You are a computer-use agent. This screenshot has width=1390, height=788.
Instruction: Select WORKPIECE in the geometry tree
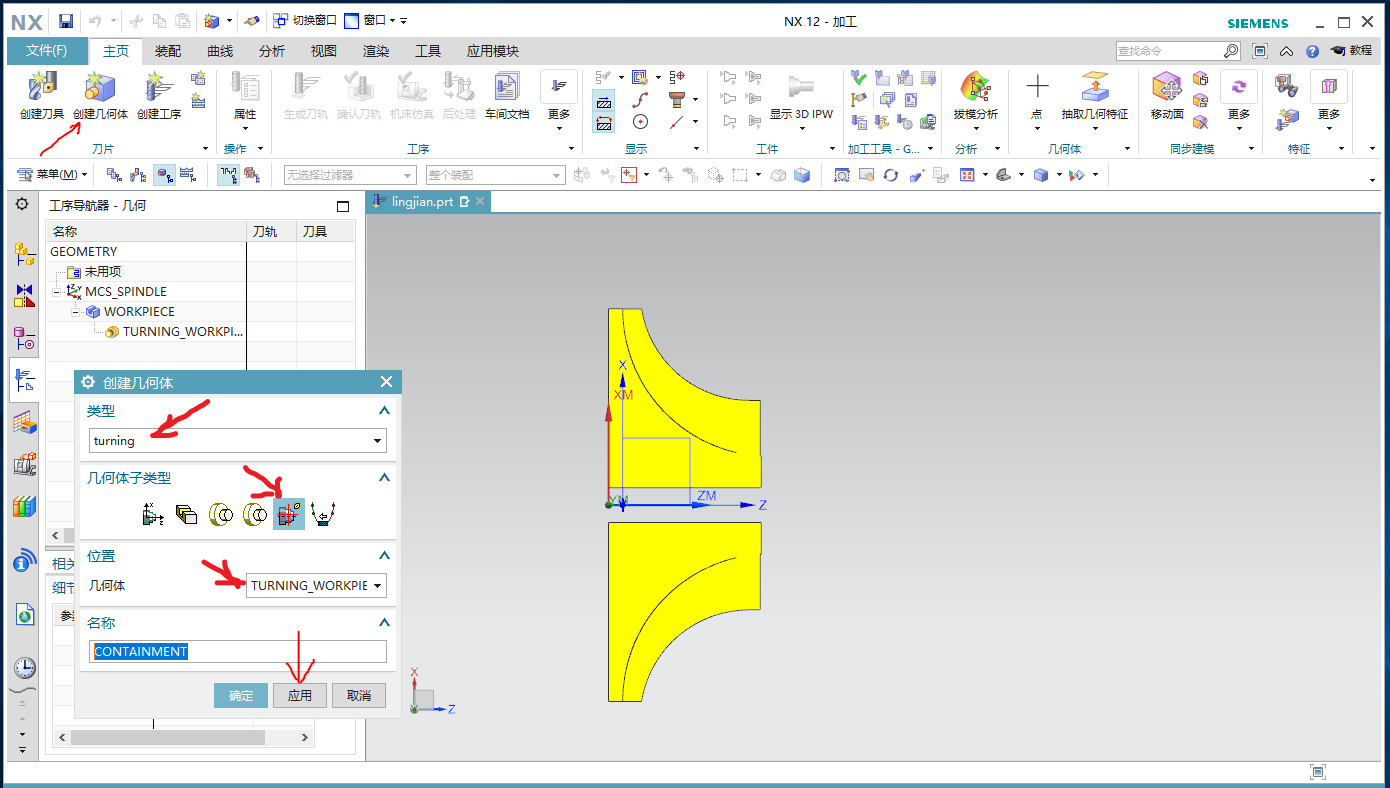138,311
